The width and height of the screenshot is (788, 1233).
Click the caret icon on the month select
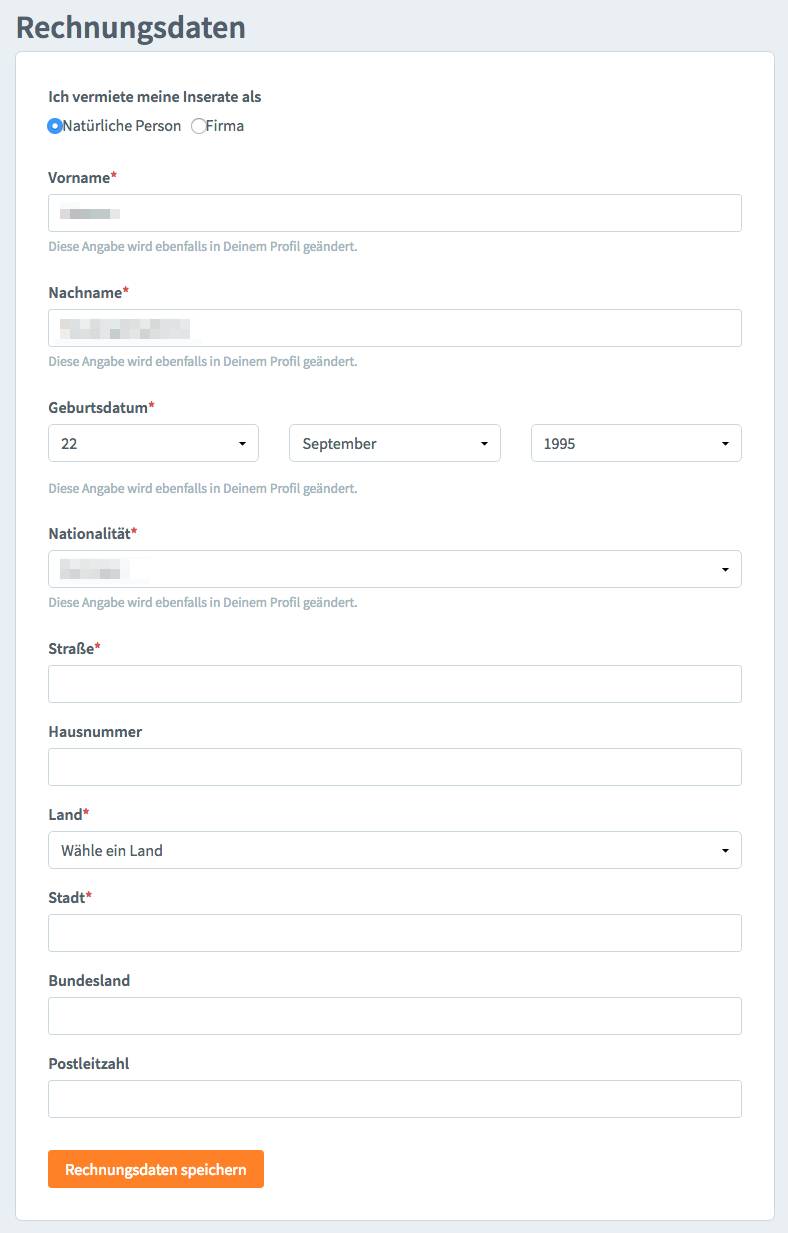[x=484, y=444]
